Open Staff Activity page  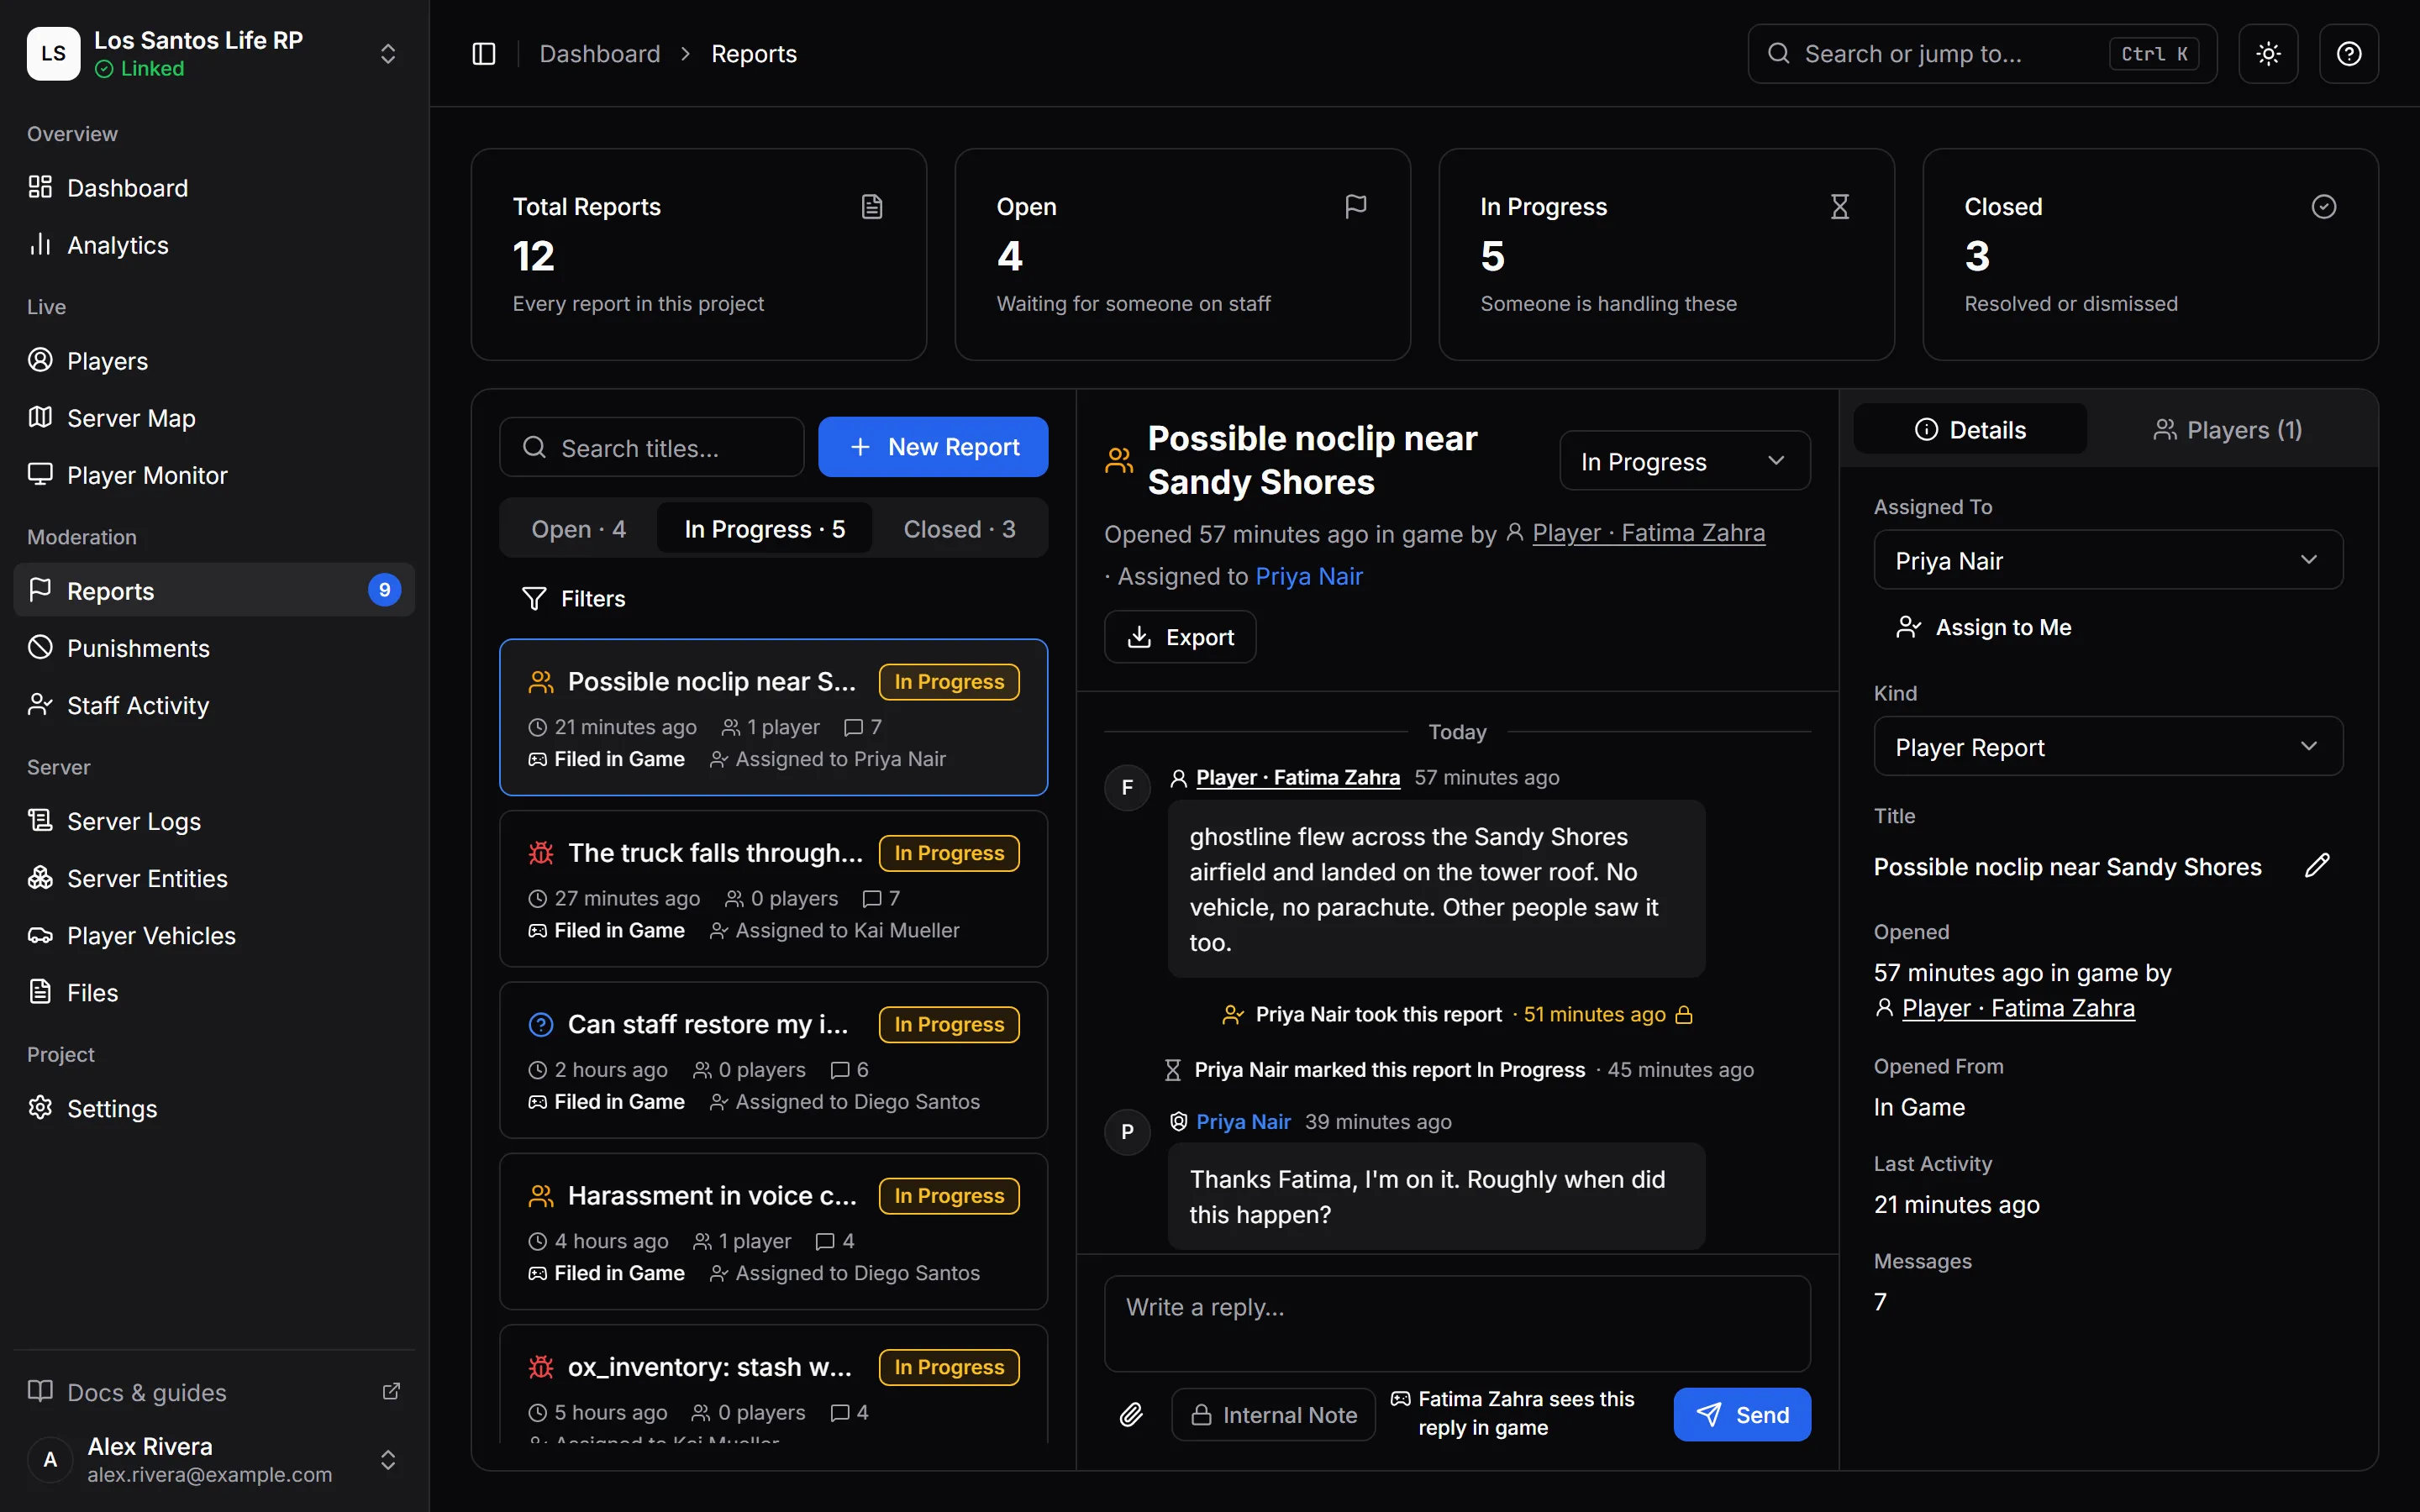(214, 704)
